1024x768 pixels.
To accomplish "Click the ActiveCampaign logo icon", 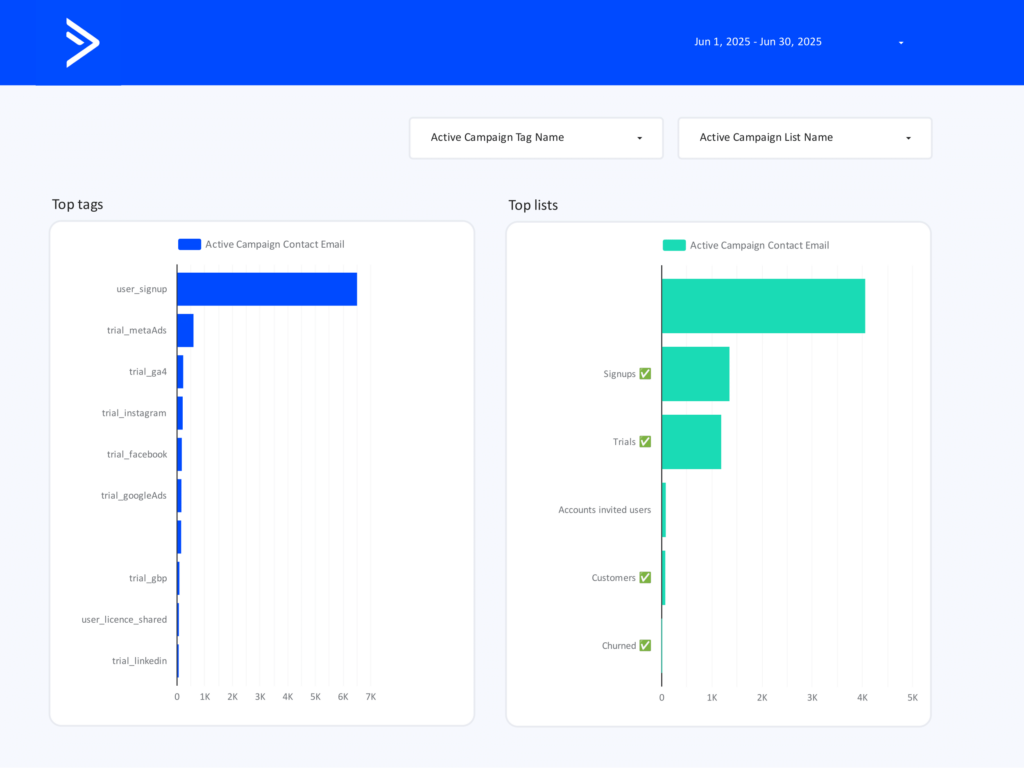I will (82, 43).
